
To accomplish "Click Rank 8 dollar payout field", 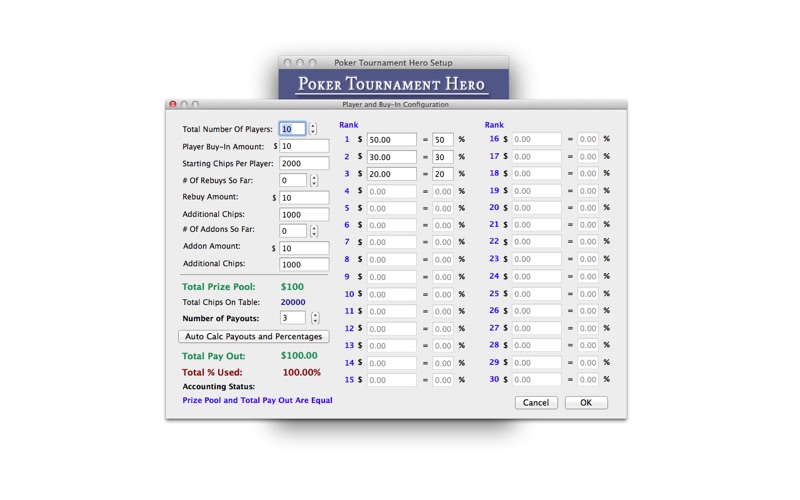I will pos(392,259).
